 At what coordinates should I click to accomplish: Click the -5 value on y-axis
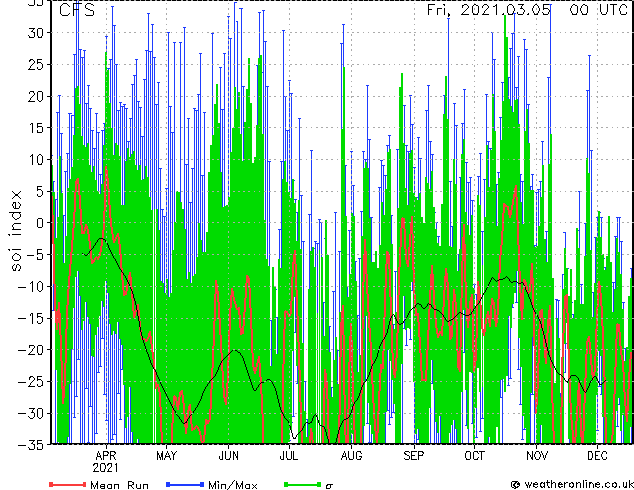point(36,255)
